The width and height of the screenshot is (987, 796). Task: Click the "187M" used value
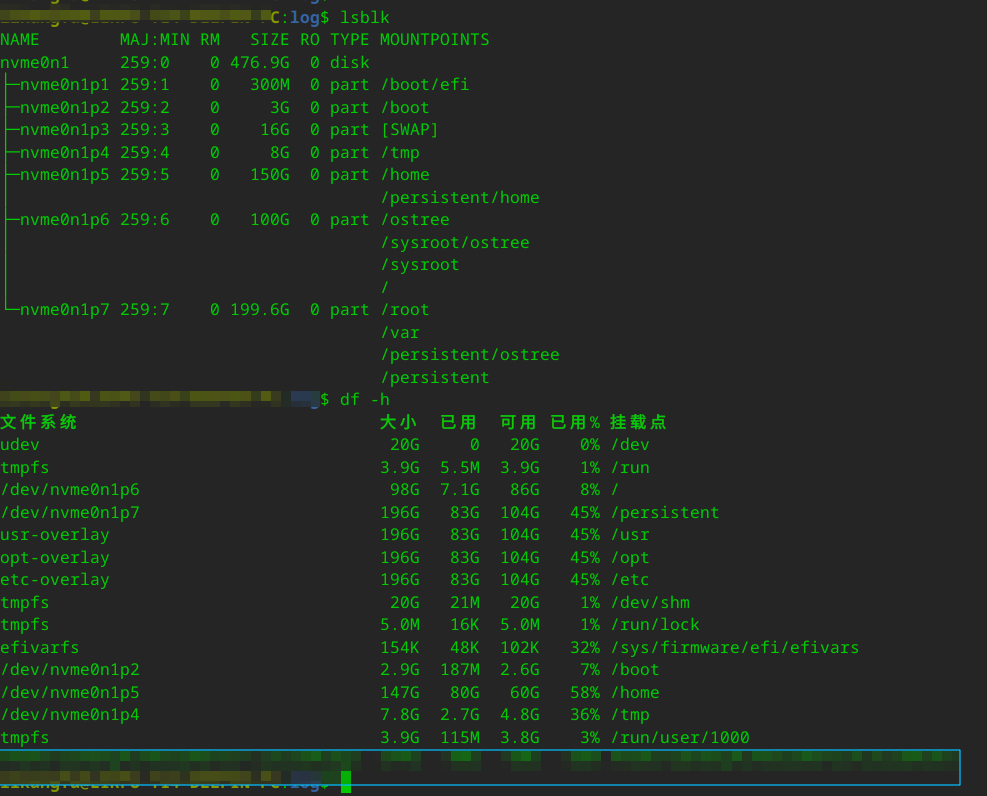point(460,670)
